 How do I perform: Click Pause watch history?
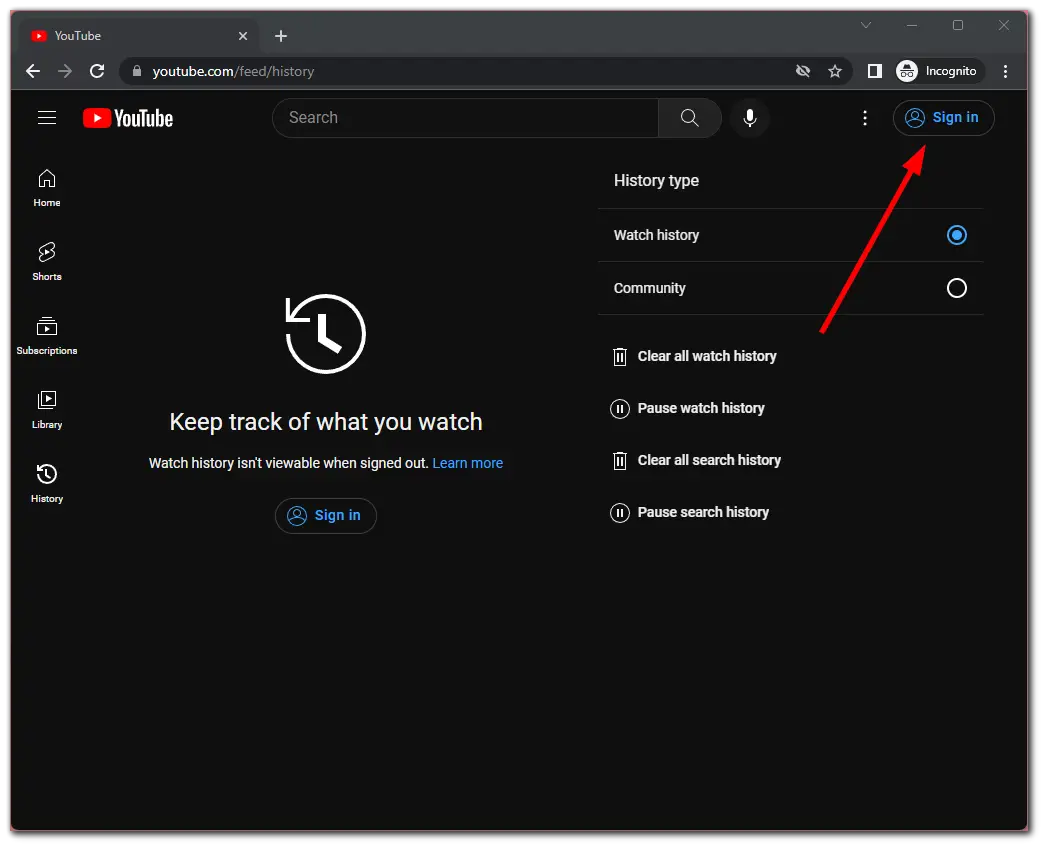tap(688, 408)
